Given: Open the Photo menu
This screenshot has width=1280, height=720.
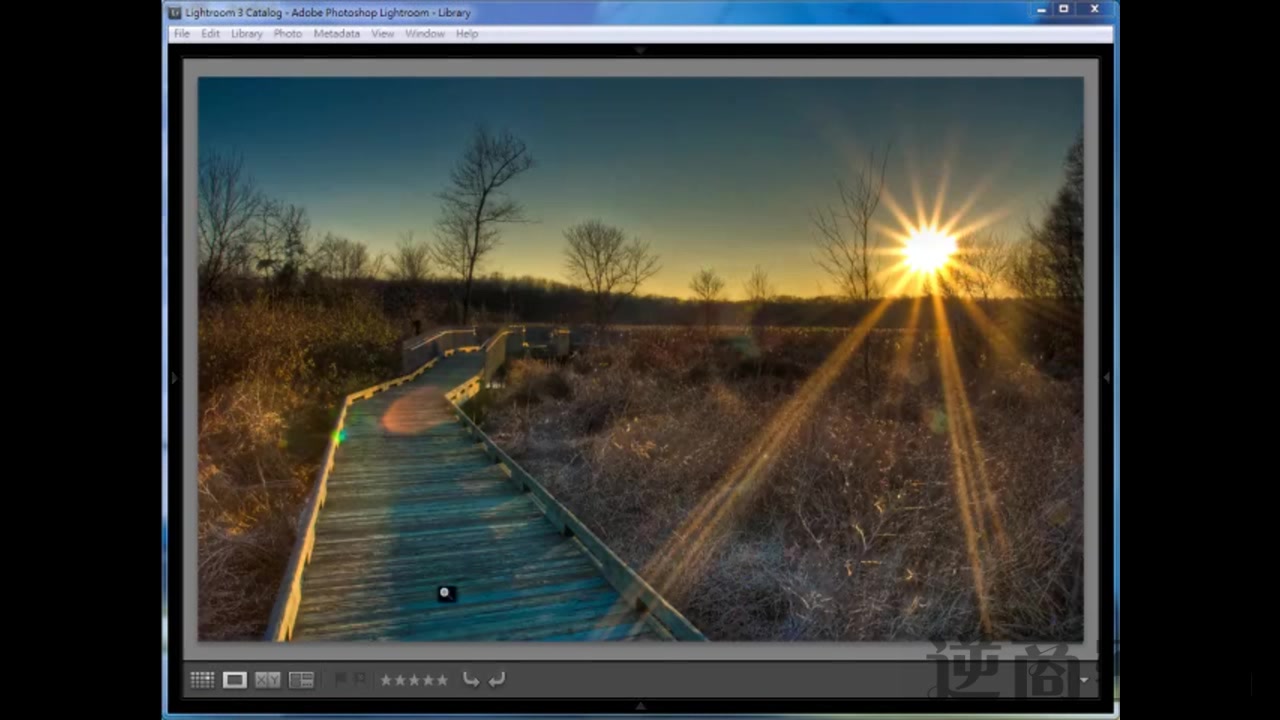Looking at the screenshot, I should [287, 33].
